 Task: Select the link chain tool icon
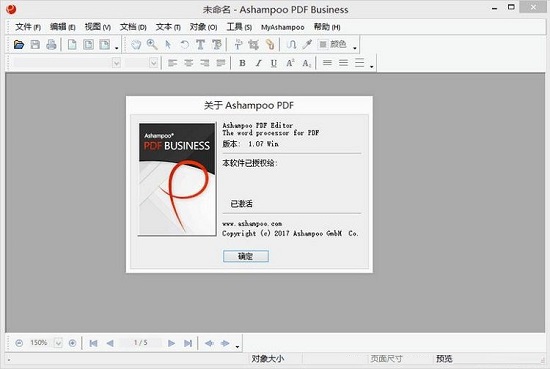[270, 45]
